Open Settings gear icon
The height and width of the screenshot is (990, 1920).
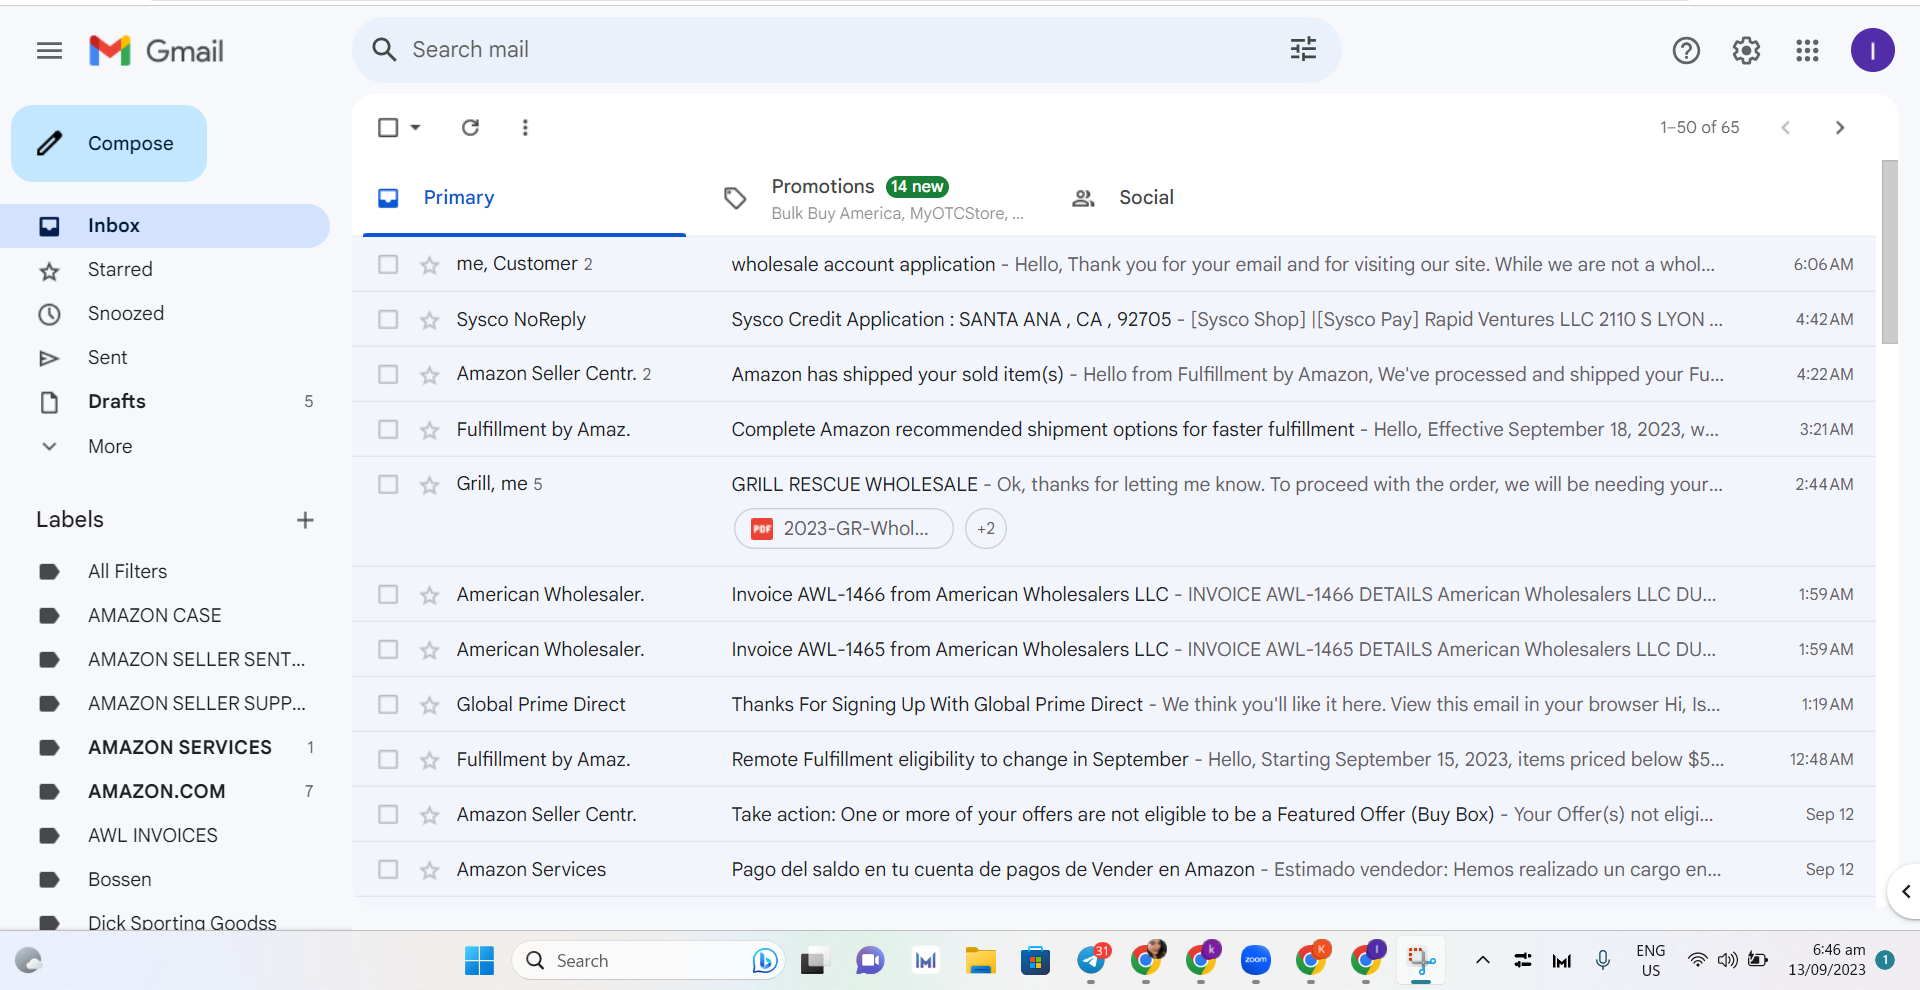point(1746,50)
